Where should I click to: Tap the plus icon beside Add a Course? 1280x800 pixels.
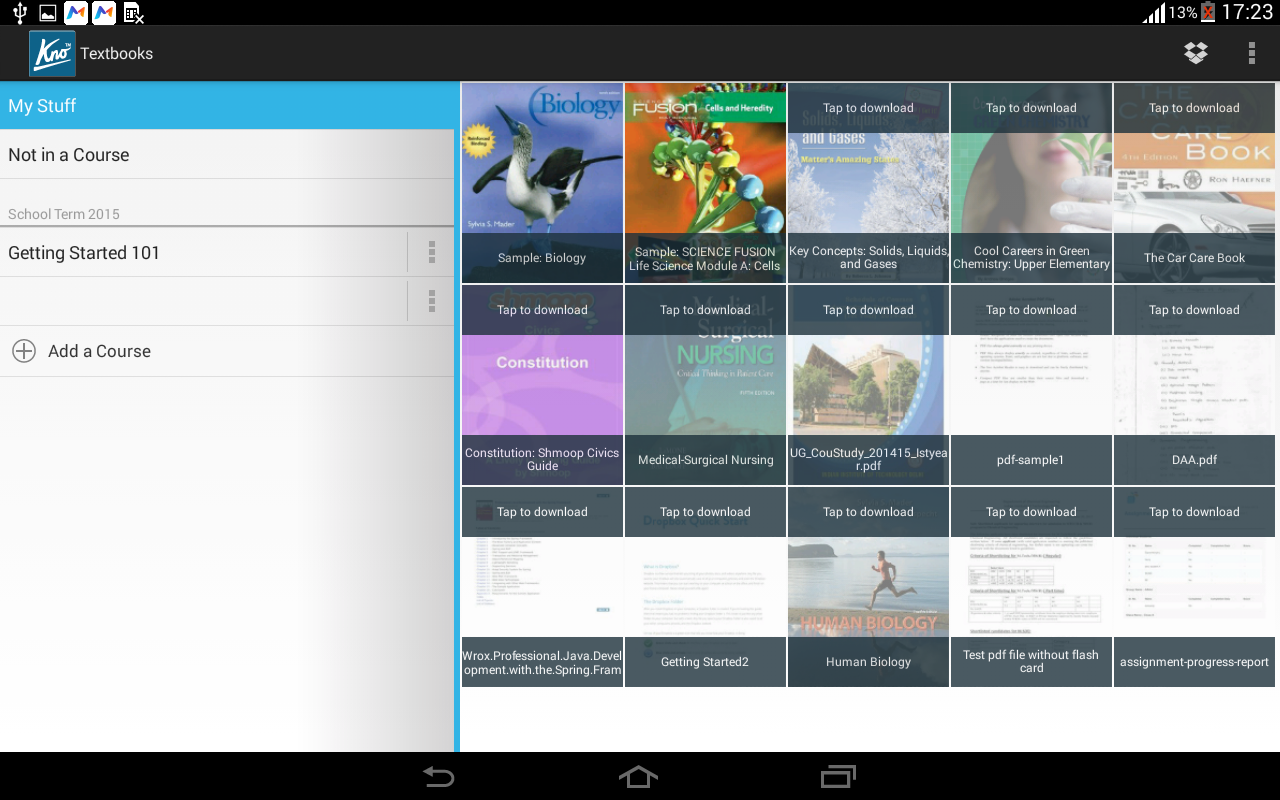(23, 351)
